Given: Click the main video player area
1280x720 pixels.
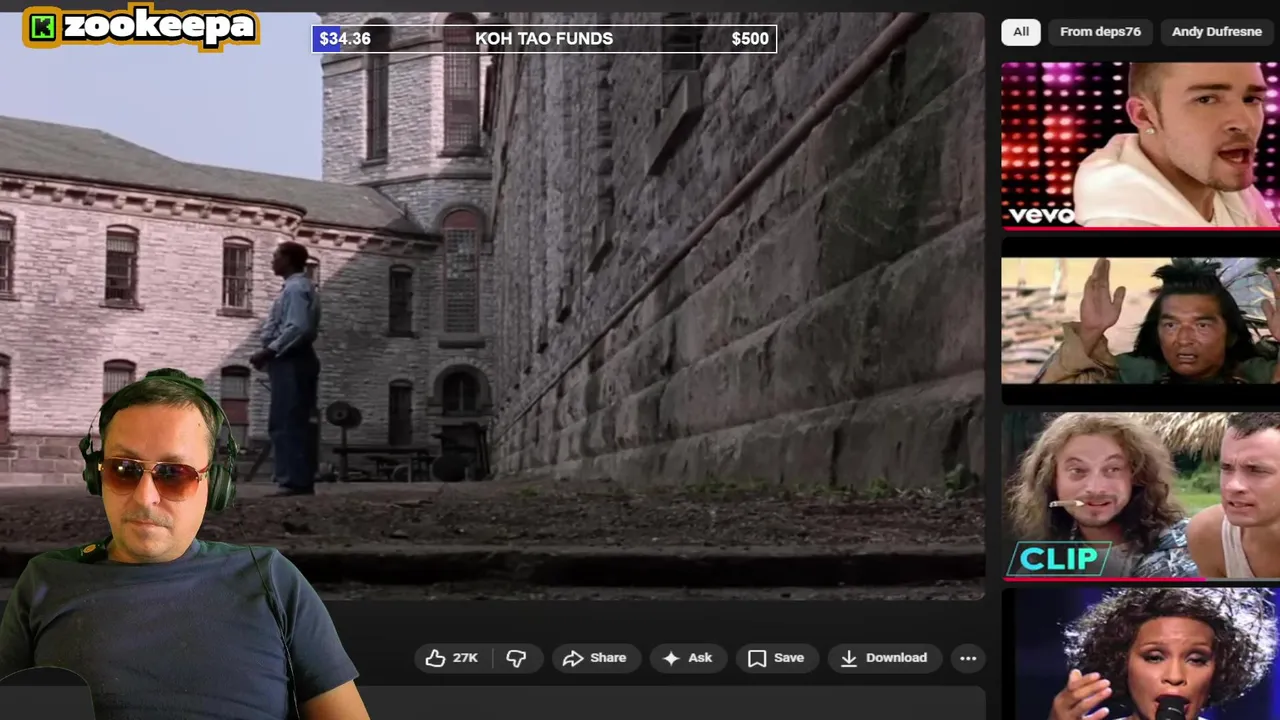Looking at the screenshot, I should 492,306.
